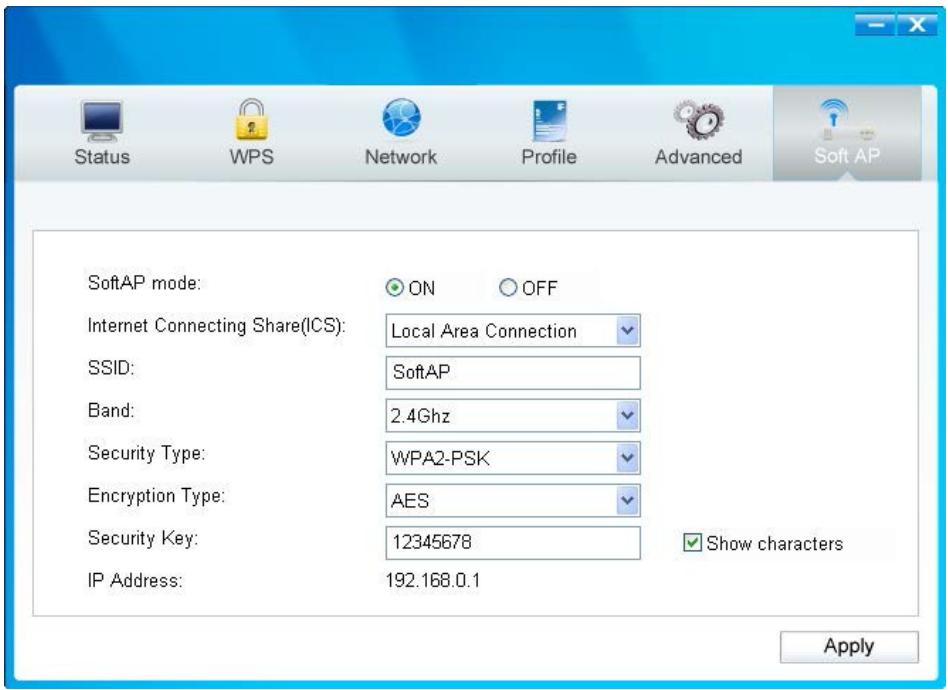Apply the SoftAP settings
This screenshot has height=690, width=948.
point(849,646)
